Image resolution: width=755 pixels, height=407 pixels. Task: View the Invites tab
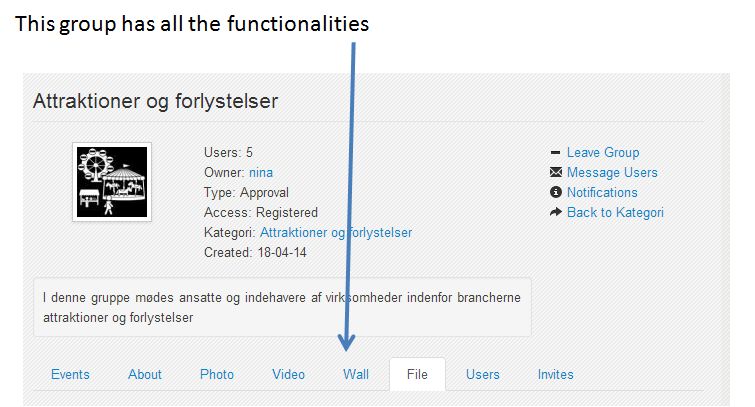[555, 374]
